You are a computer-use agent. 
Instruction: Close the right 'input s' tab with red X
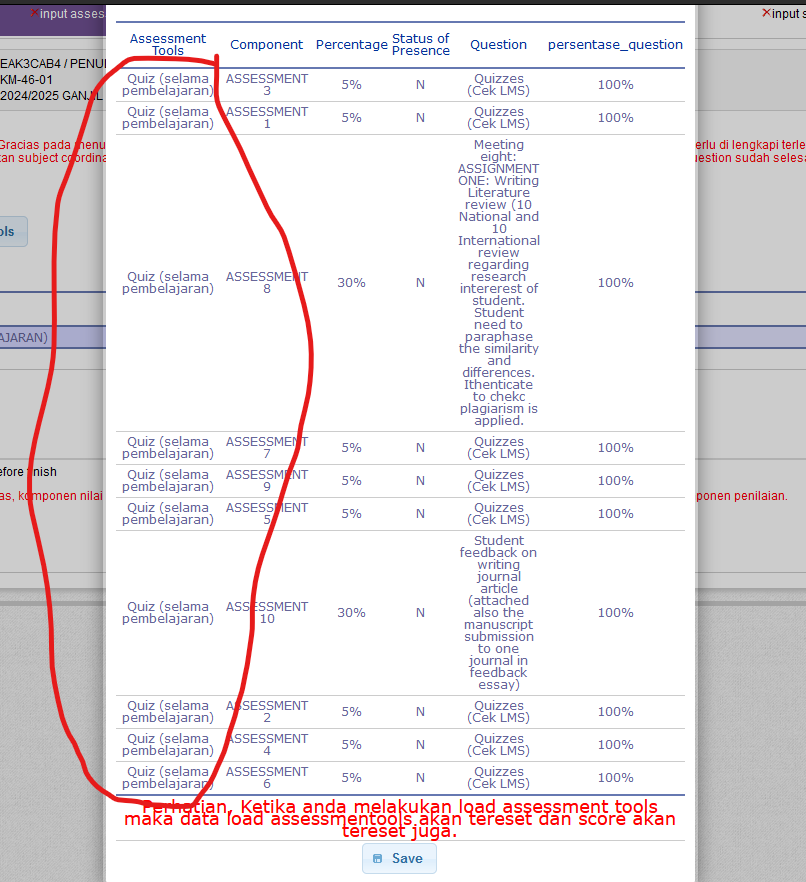point(766,13)
